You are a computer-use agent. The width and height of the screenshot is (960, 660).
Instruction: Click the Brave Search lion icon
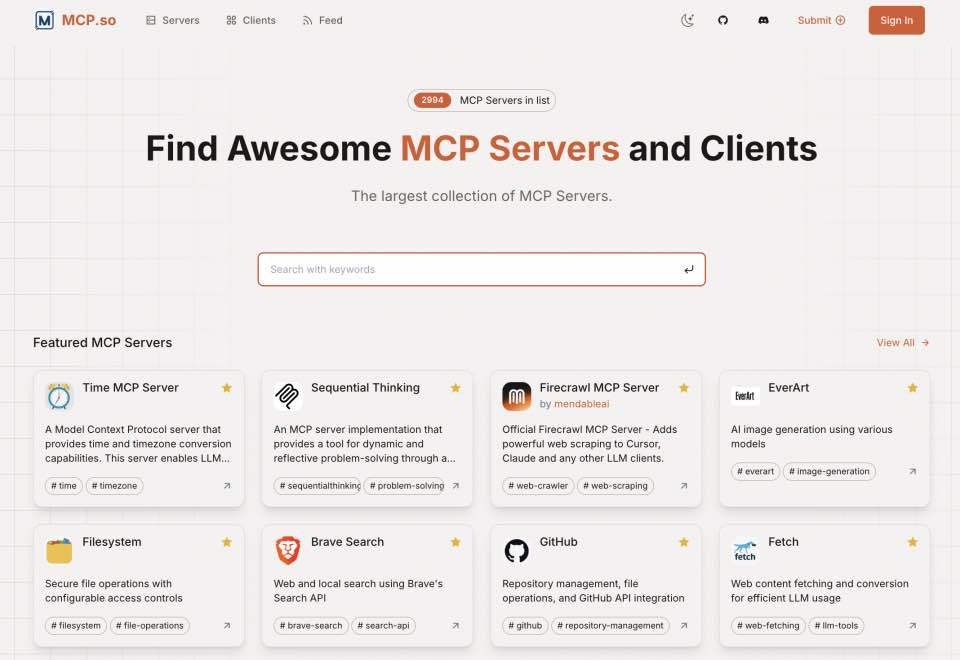pos(287,550)
